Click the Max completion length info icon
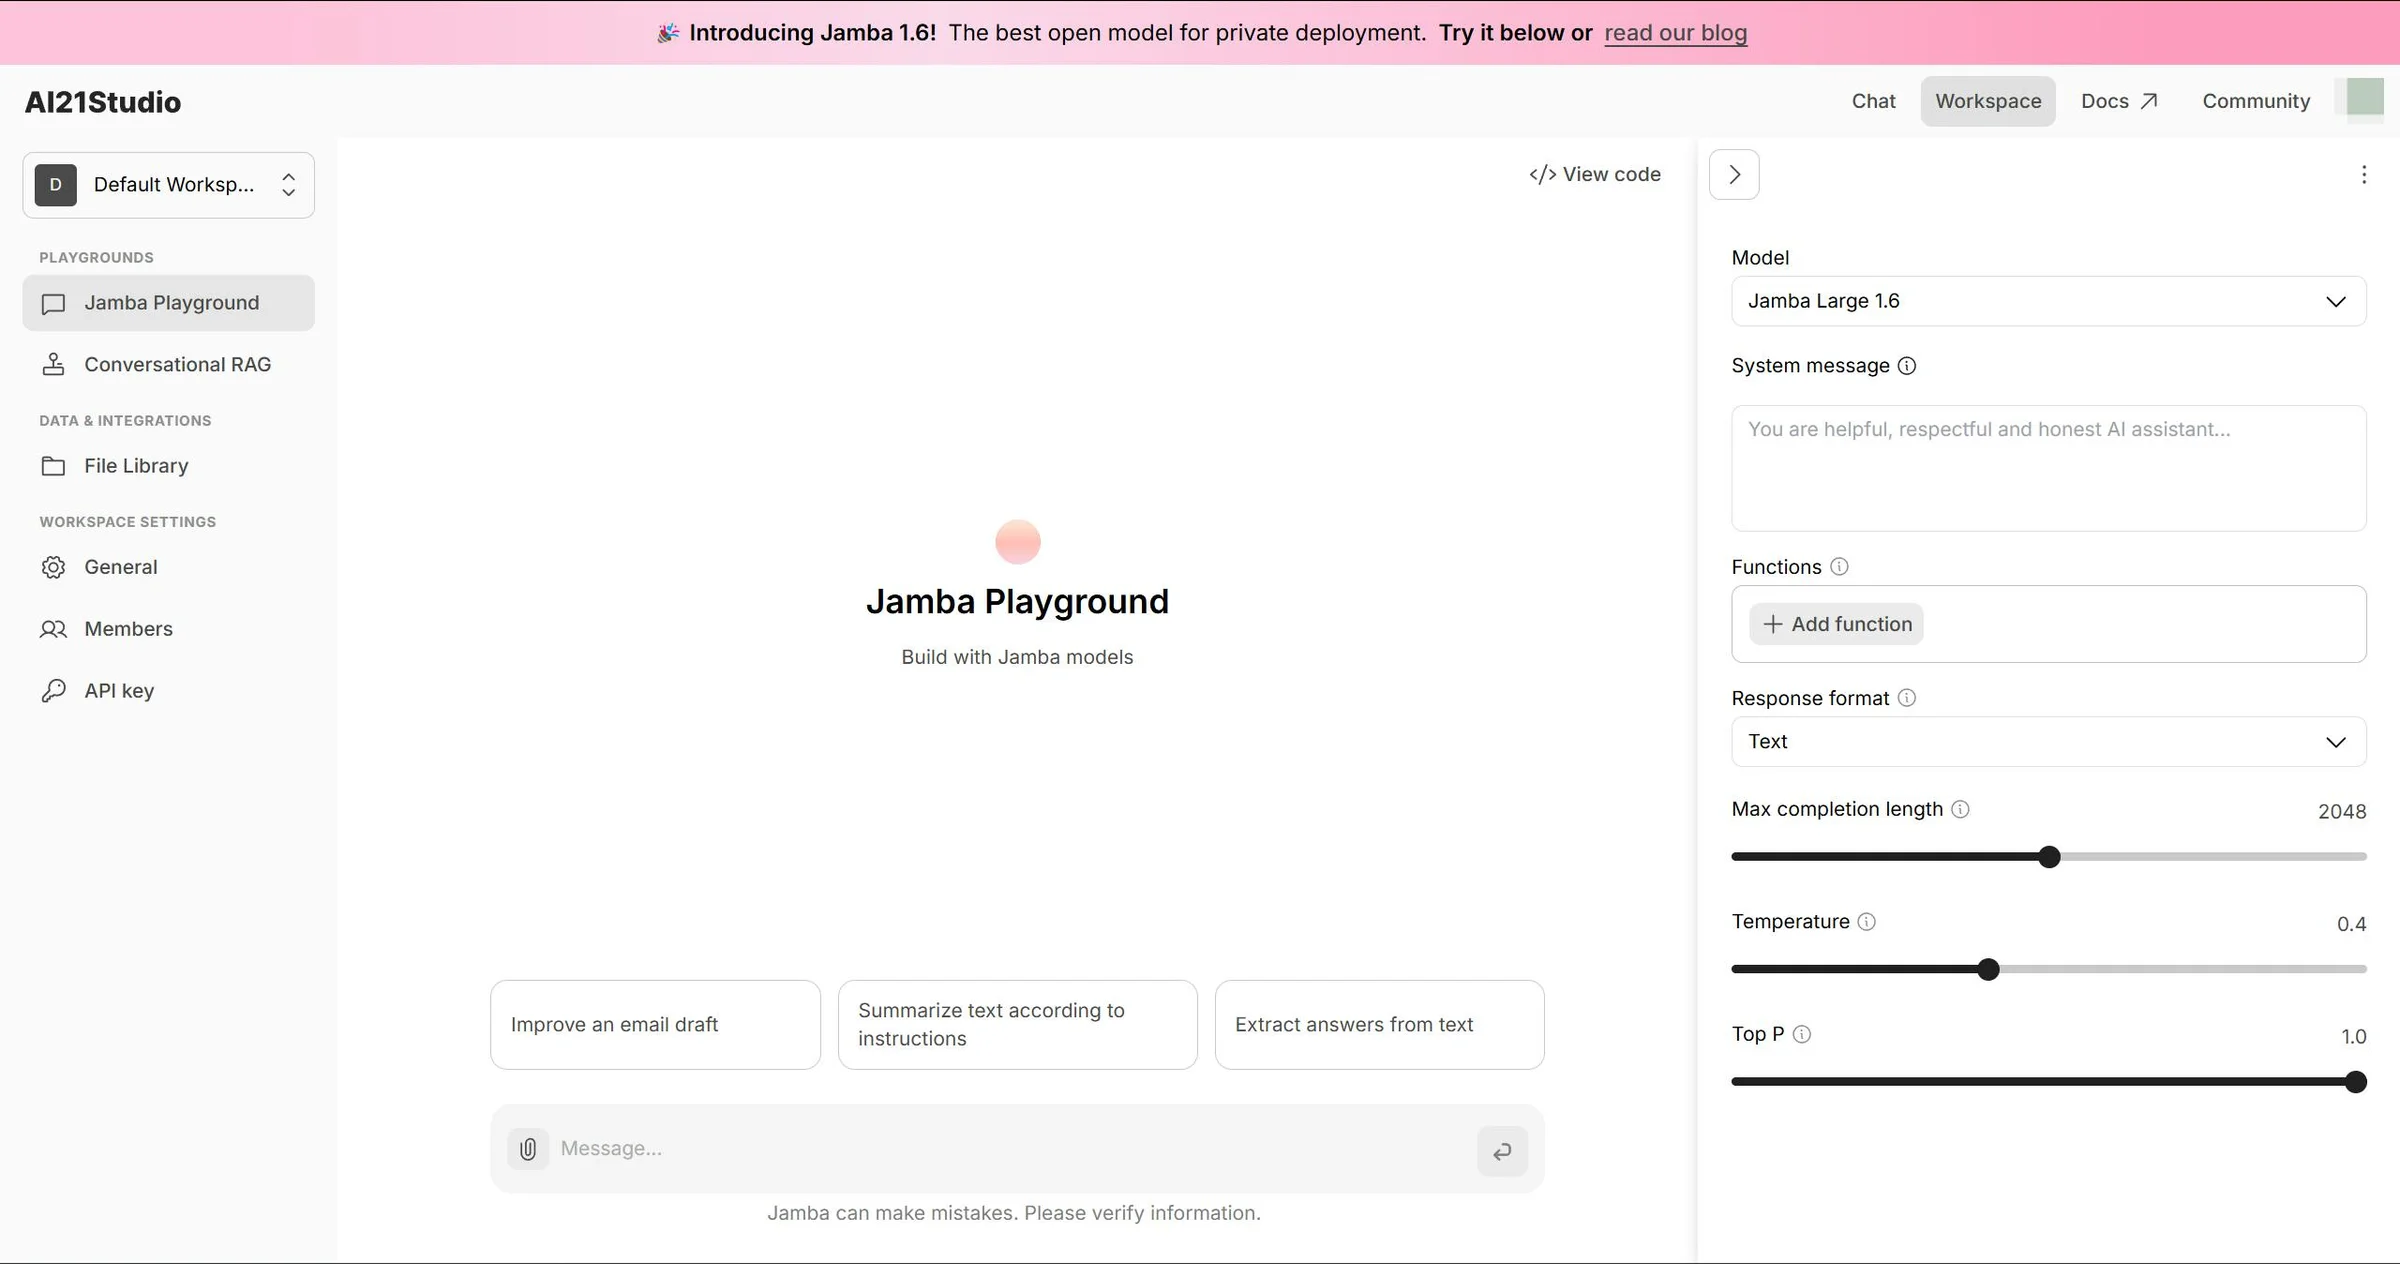 [x=1960, y=809]
